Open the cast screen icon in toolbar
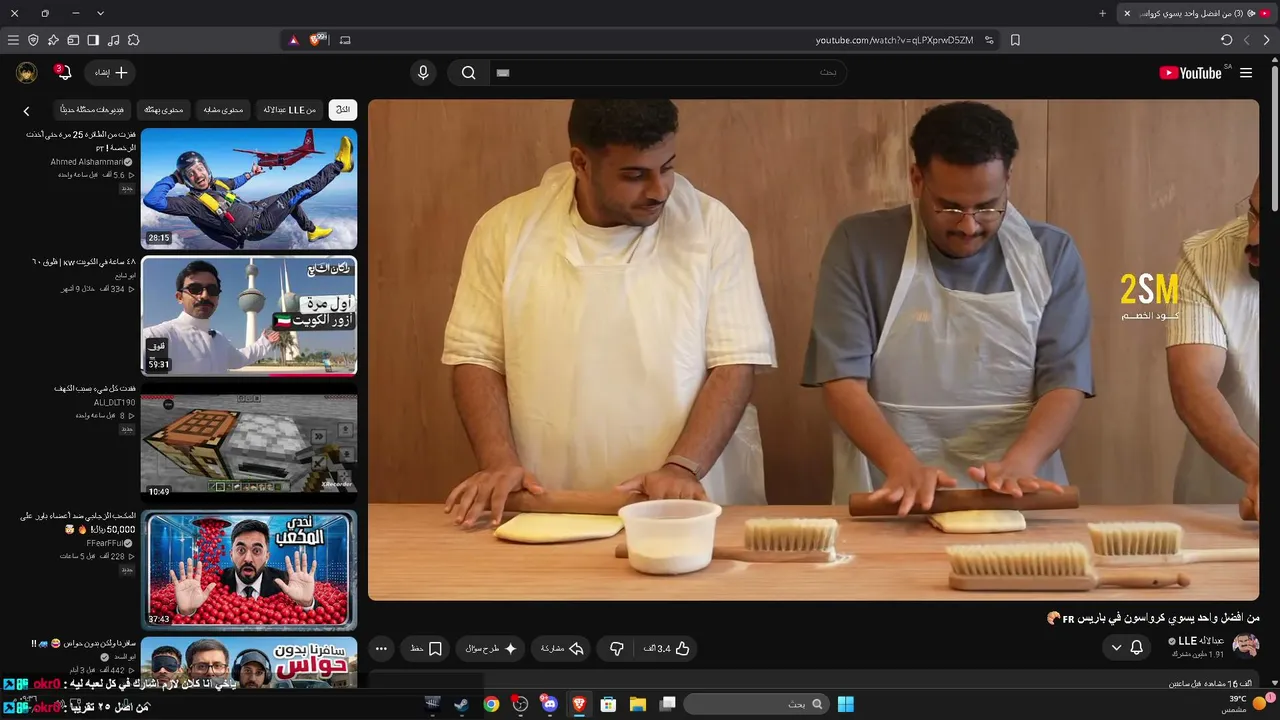 (345, 40)
